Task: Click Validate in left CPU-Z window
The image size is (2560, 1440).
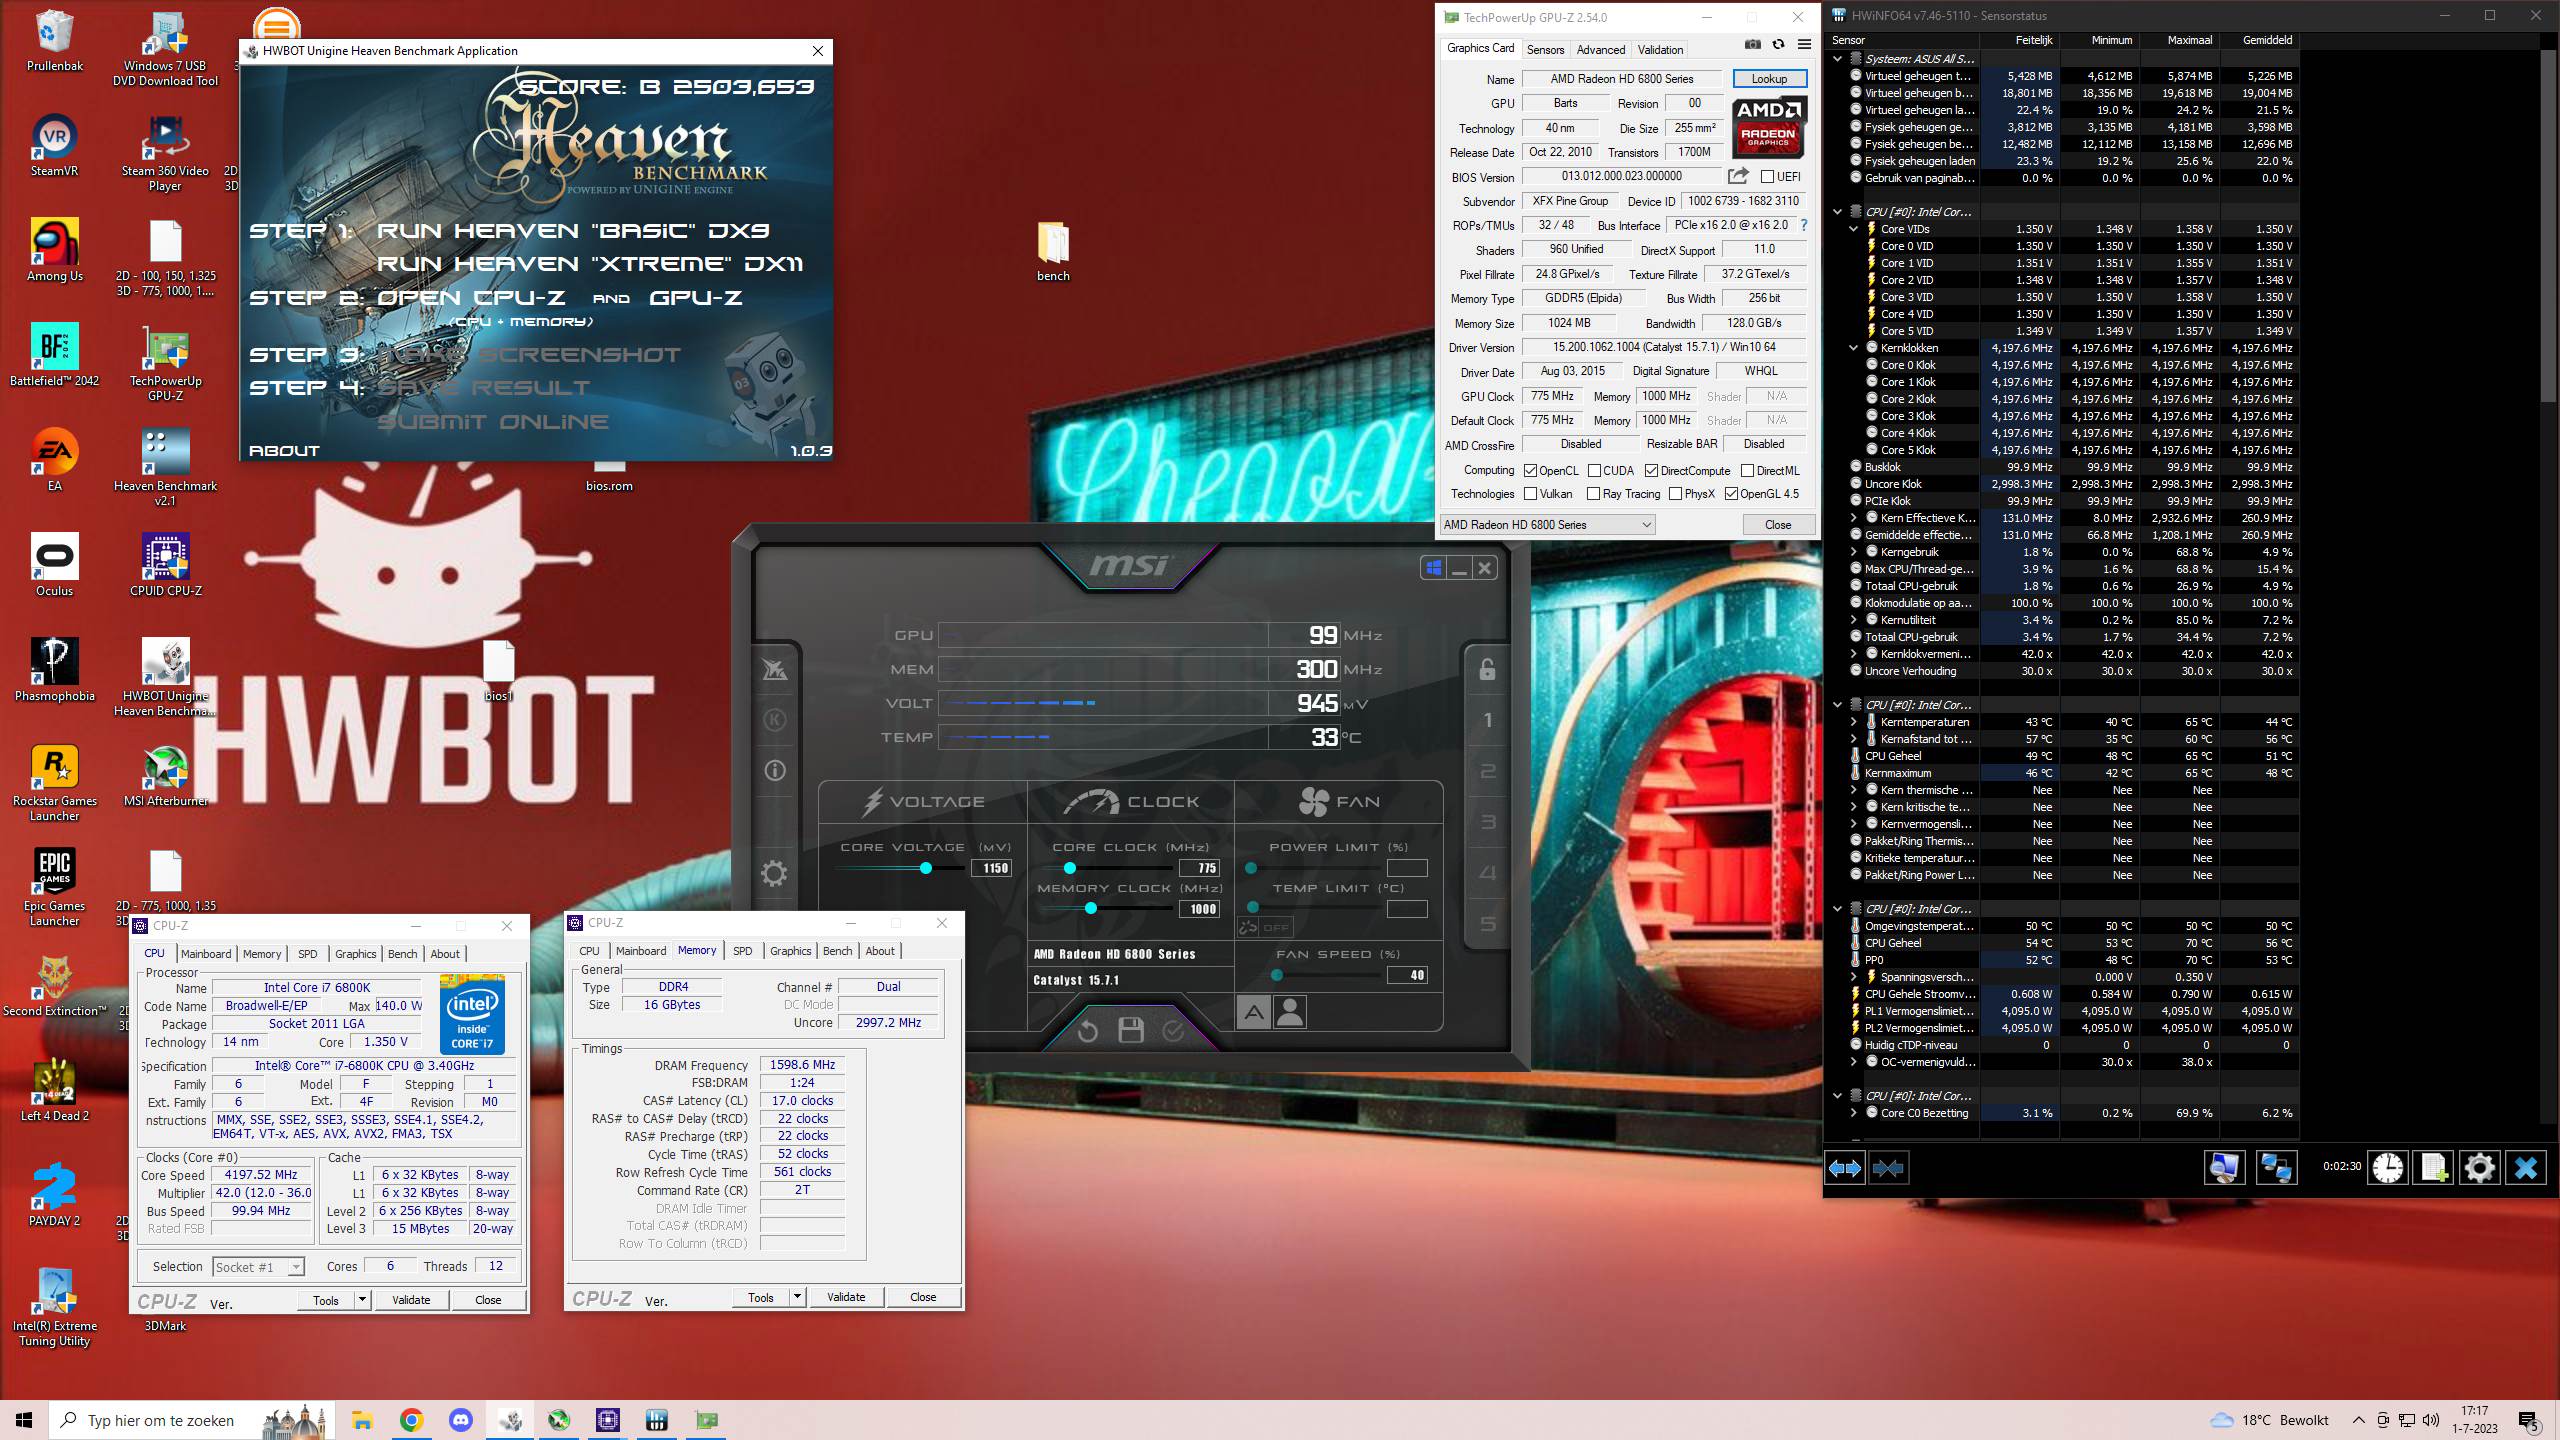Action: click(x=411, y=1300)
